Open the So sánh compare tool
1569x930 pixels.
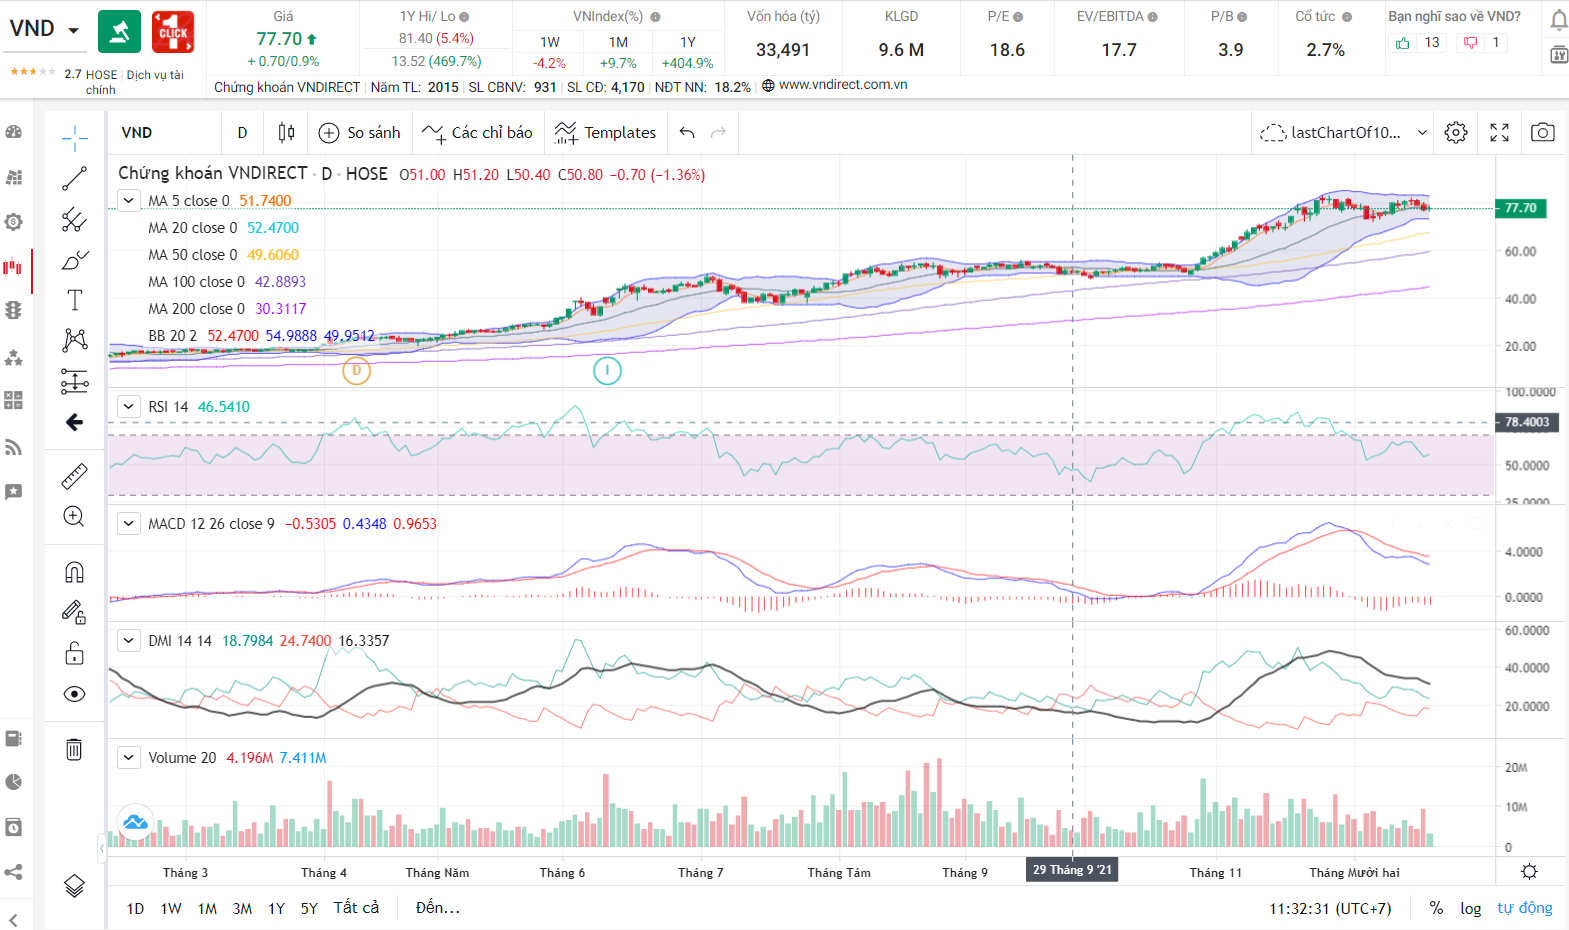(359, 132)
